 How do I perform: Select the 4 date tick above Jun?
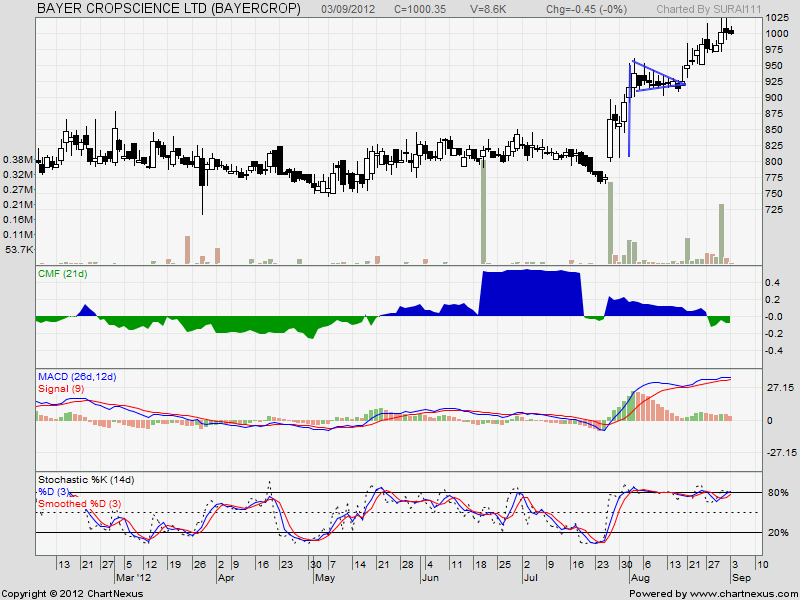430,565
